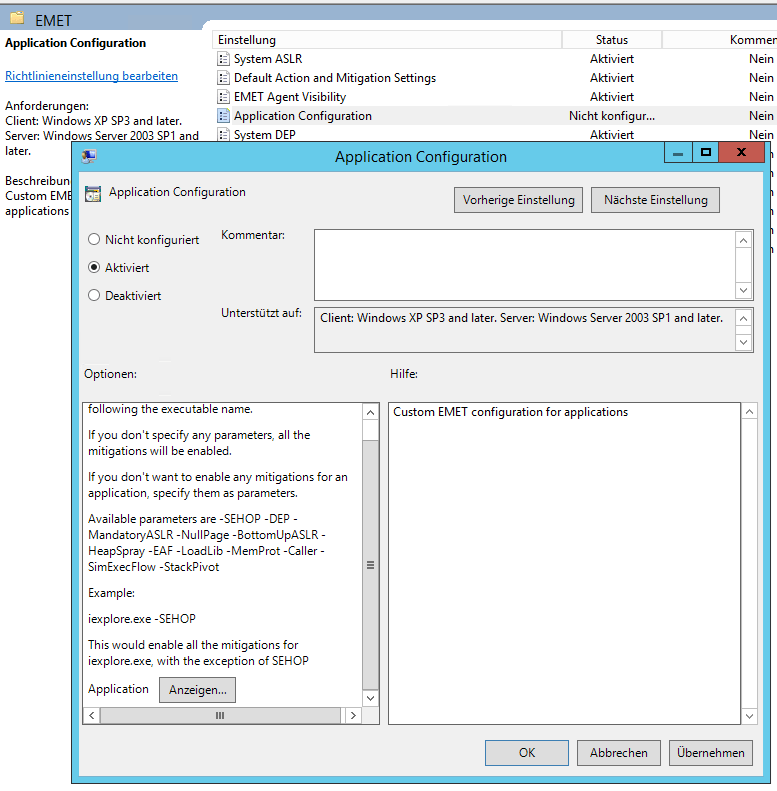Open the Richtlinieneinstellung bearbeiten link
This screenshot has height=791, width=777.
[x=91, y=76]
